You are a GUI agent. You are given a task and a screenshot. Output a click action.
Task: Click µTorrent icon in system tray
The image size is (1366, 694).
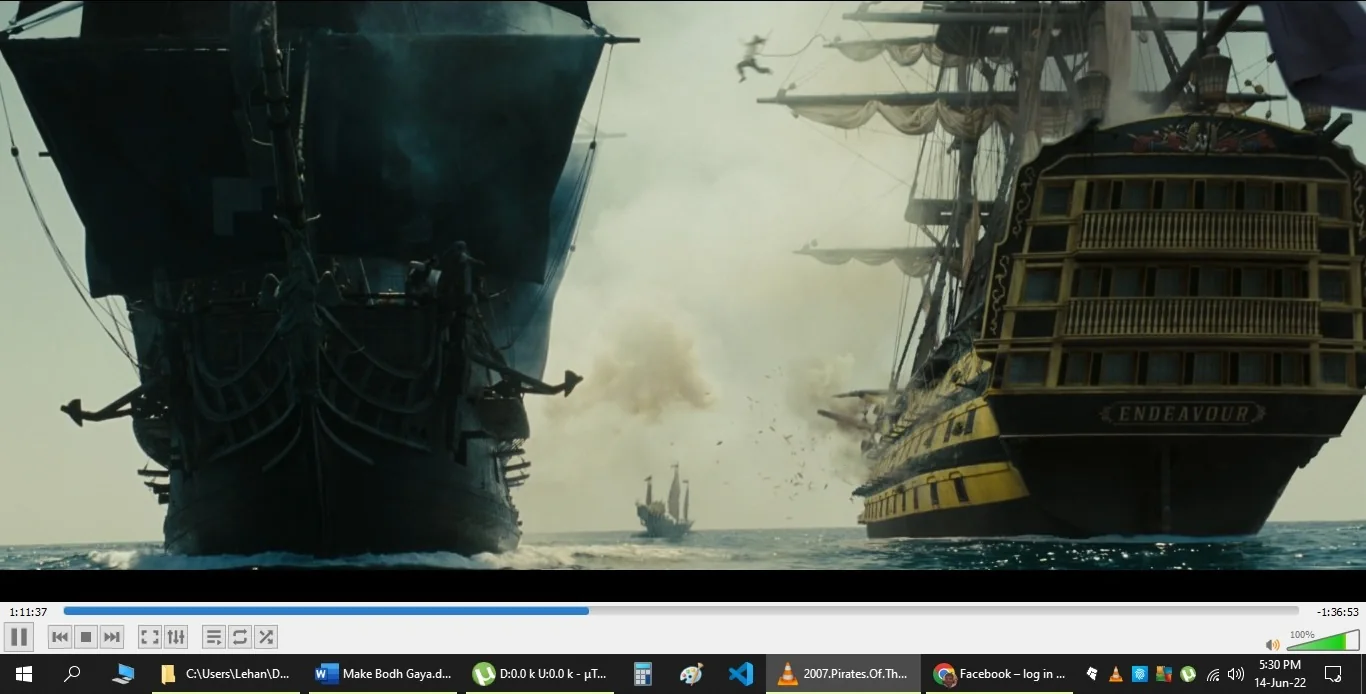(1188, 674)
